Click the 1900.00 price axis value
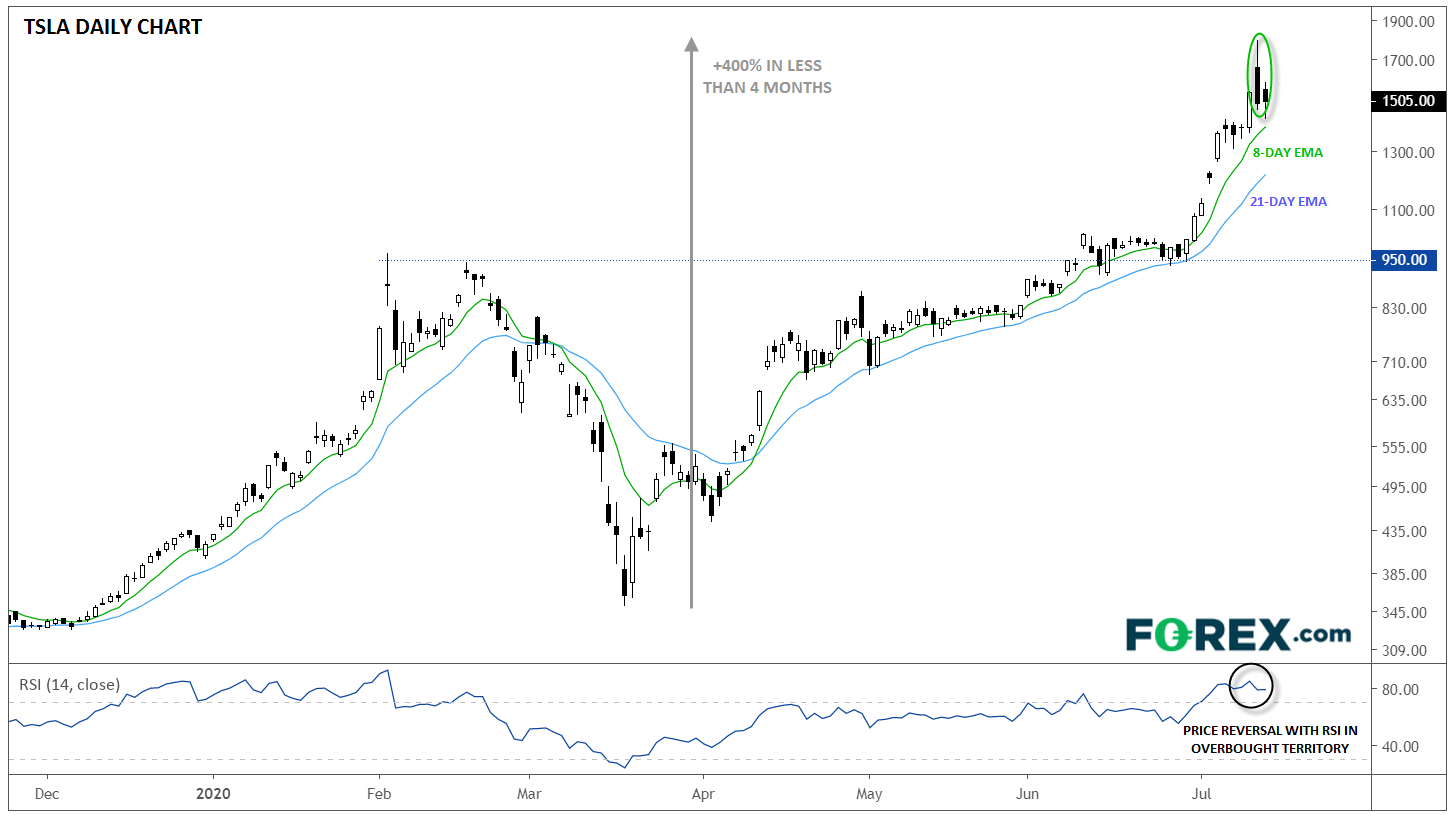Screen dimensions: 1455x815 click(1410, 22)
